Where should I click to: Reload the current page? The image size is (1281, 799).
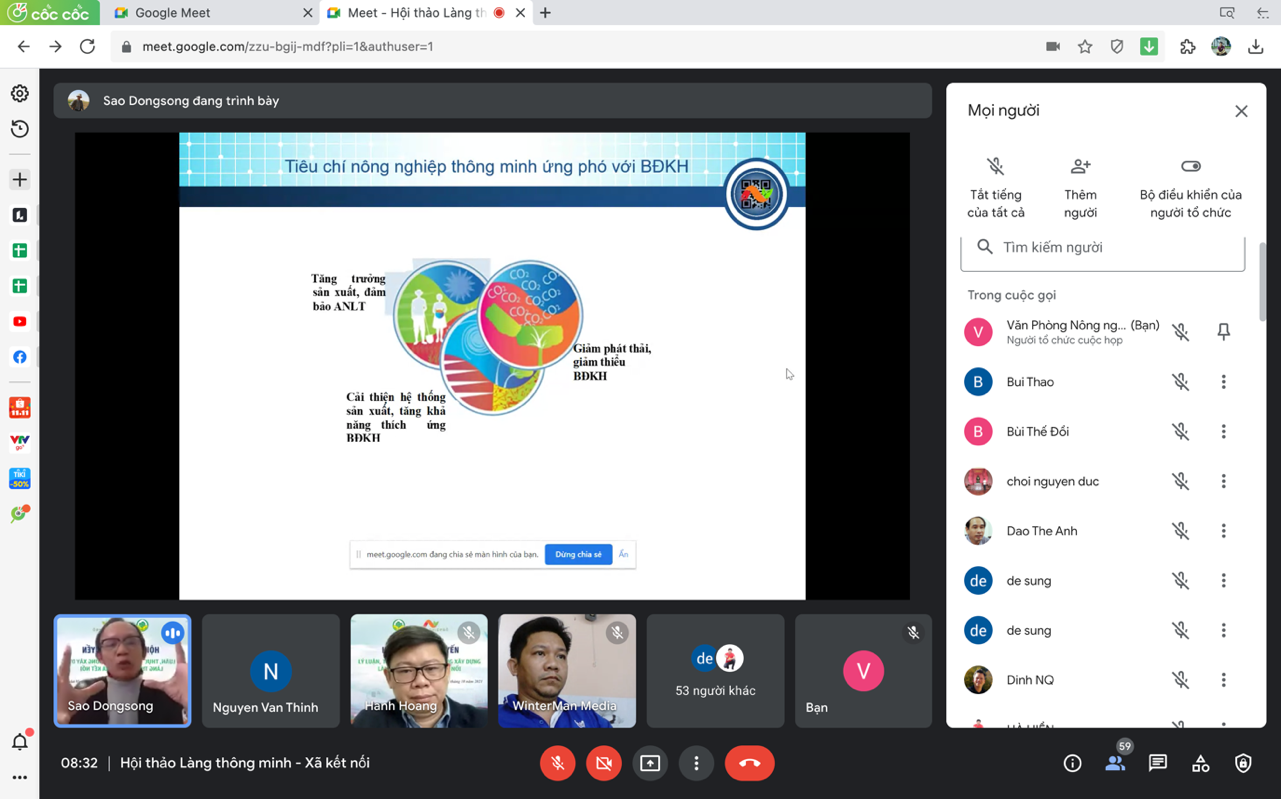[87, 47]
